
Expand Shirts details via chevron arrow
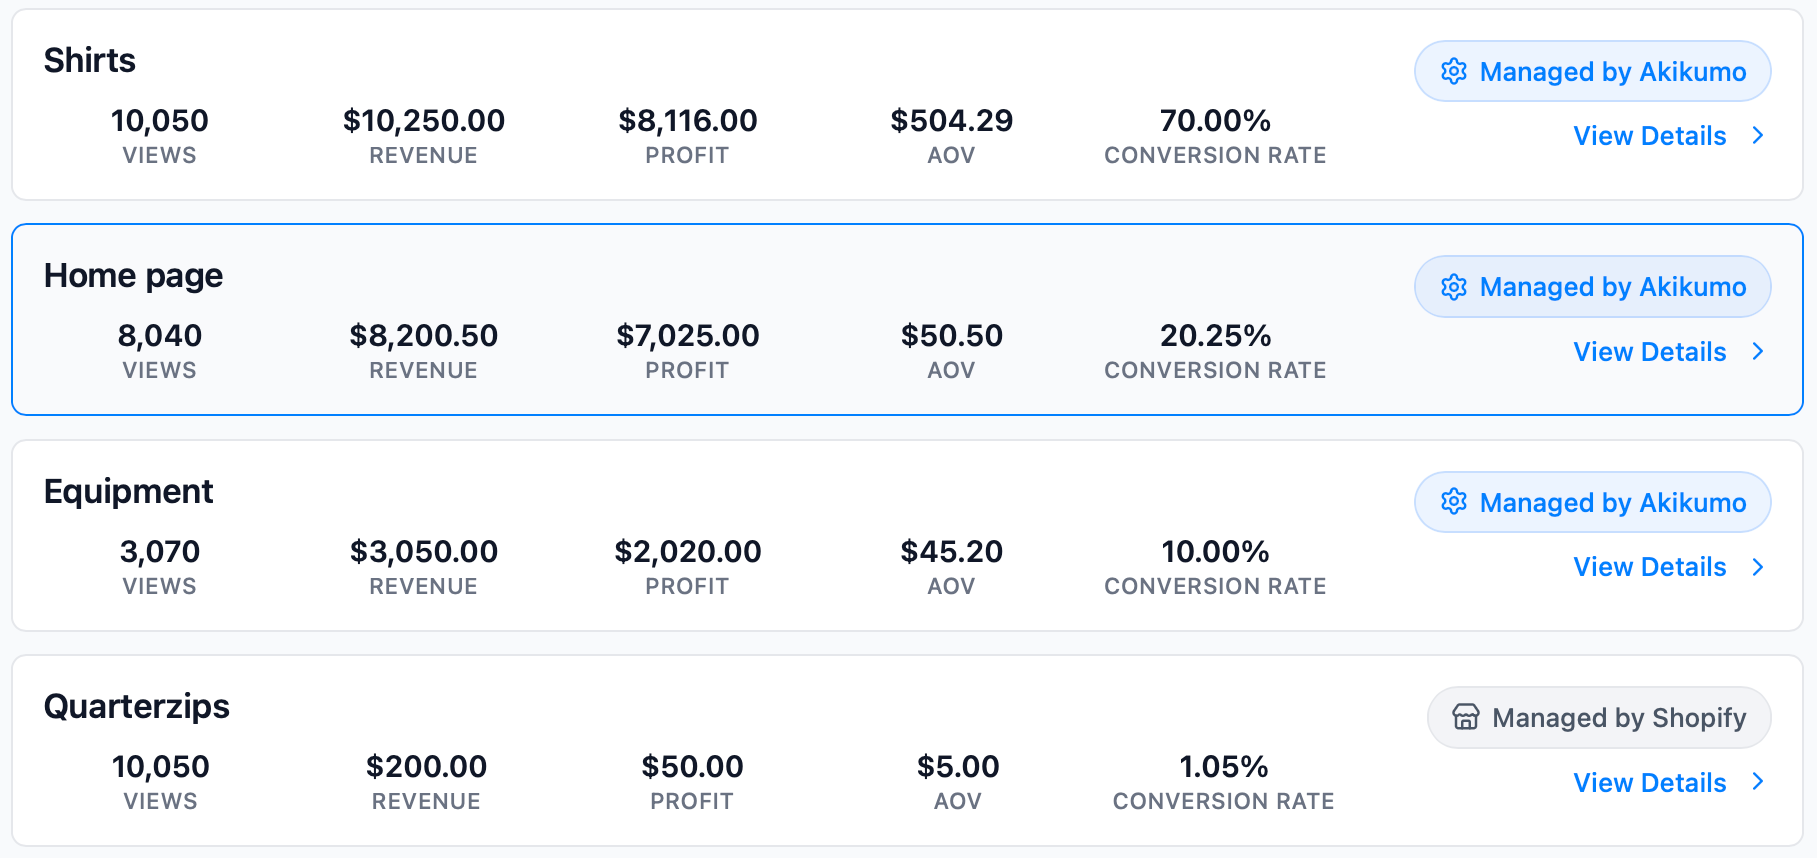(1758, 136)
